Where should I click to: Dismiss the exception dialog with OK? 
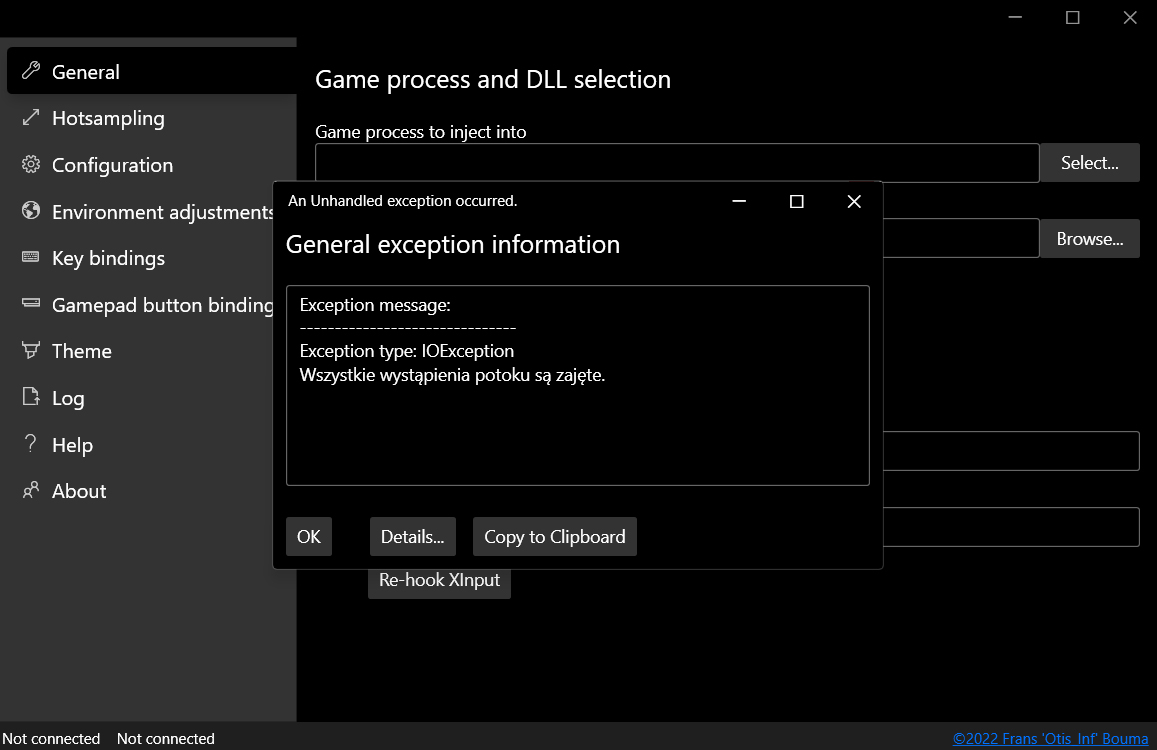point(308,537)
